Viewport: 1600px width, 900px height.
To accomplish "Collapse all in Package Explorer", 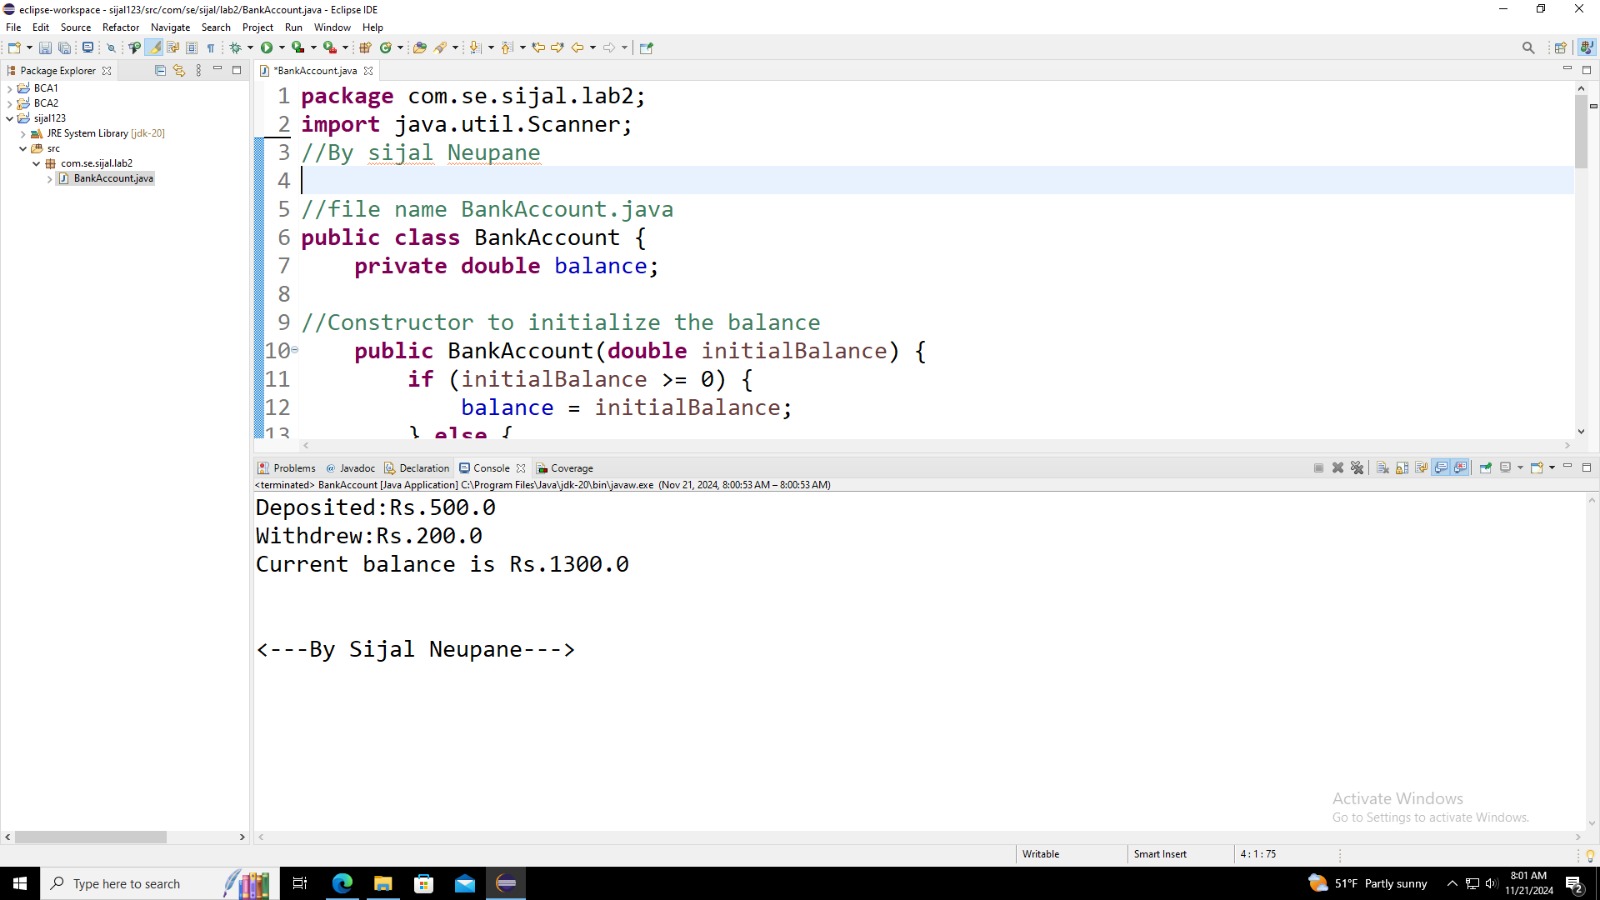I will (160, 70).
